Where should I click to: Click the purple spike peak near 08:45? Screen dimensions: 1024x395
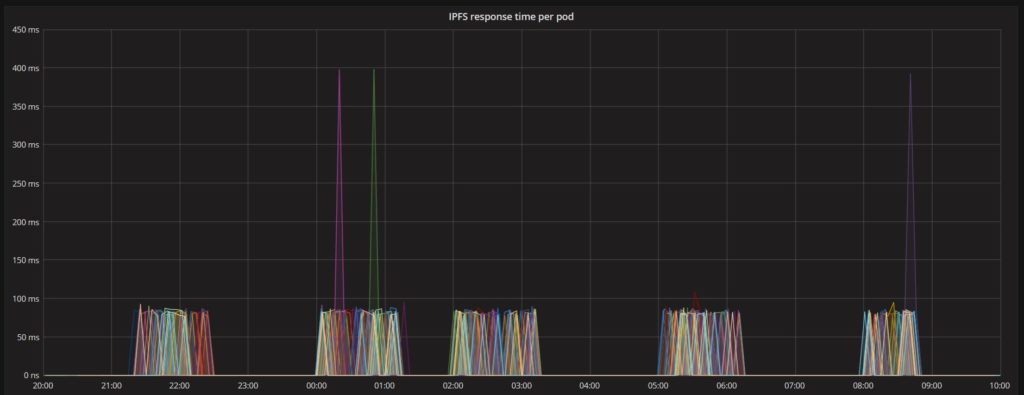pyautogui.click(x=910, y=74)
